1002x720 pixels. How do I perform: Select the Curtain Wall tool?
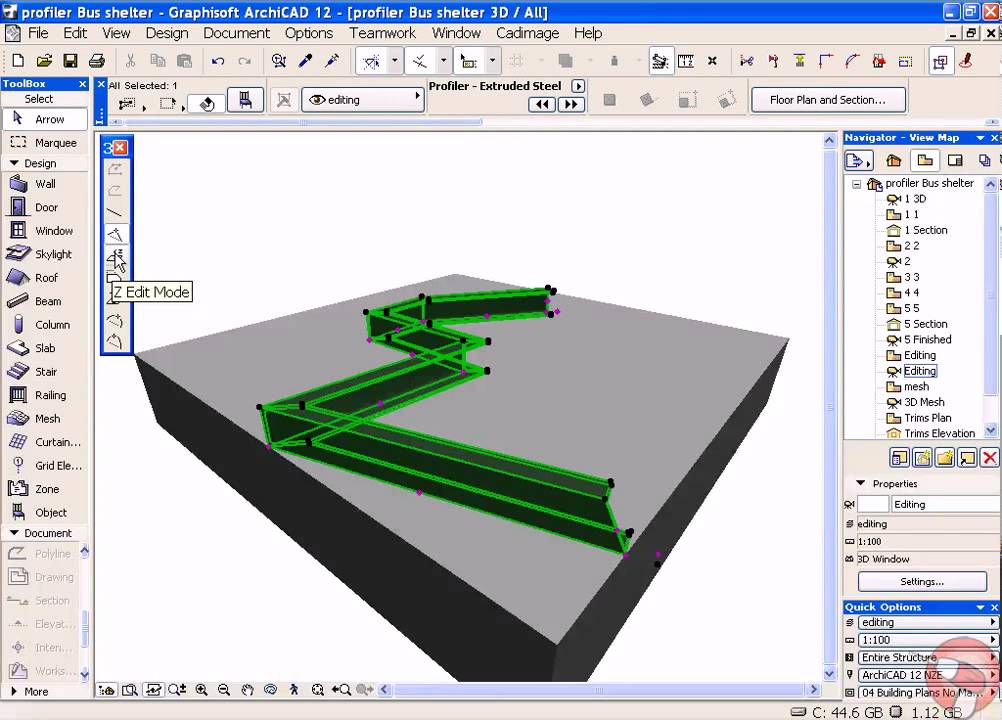pos(45,442)
